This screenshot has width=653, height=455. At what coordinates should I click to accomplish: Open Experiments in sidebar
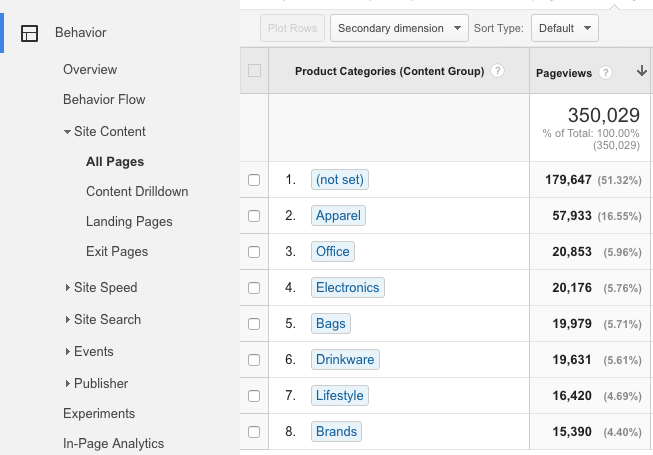(99, 413)
